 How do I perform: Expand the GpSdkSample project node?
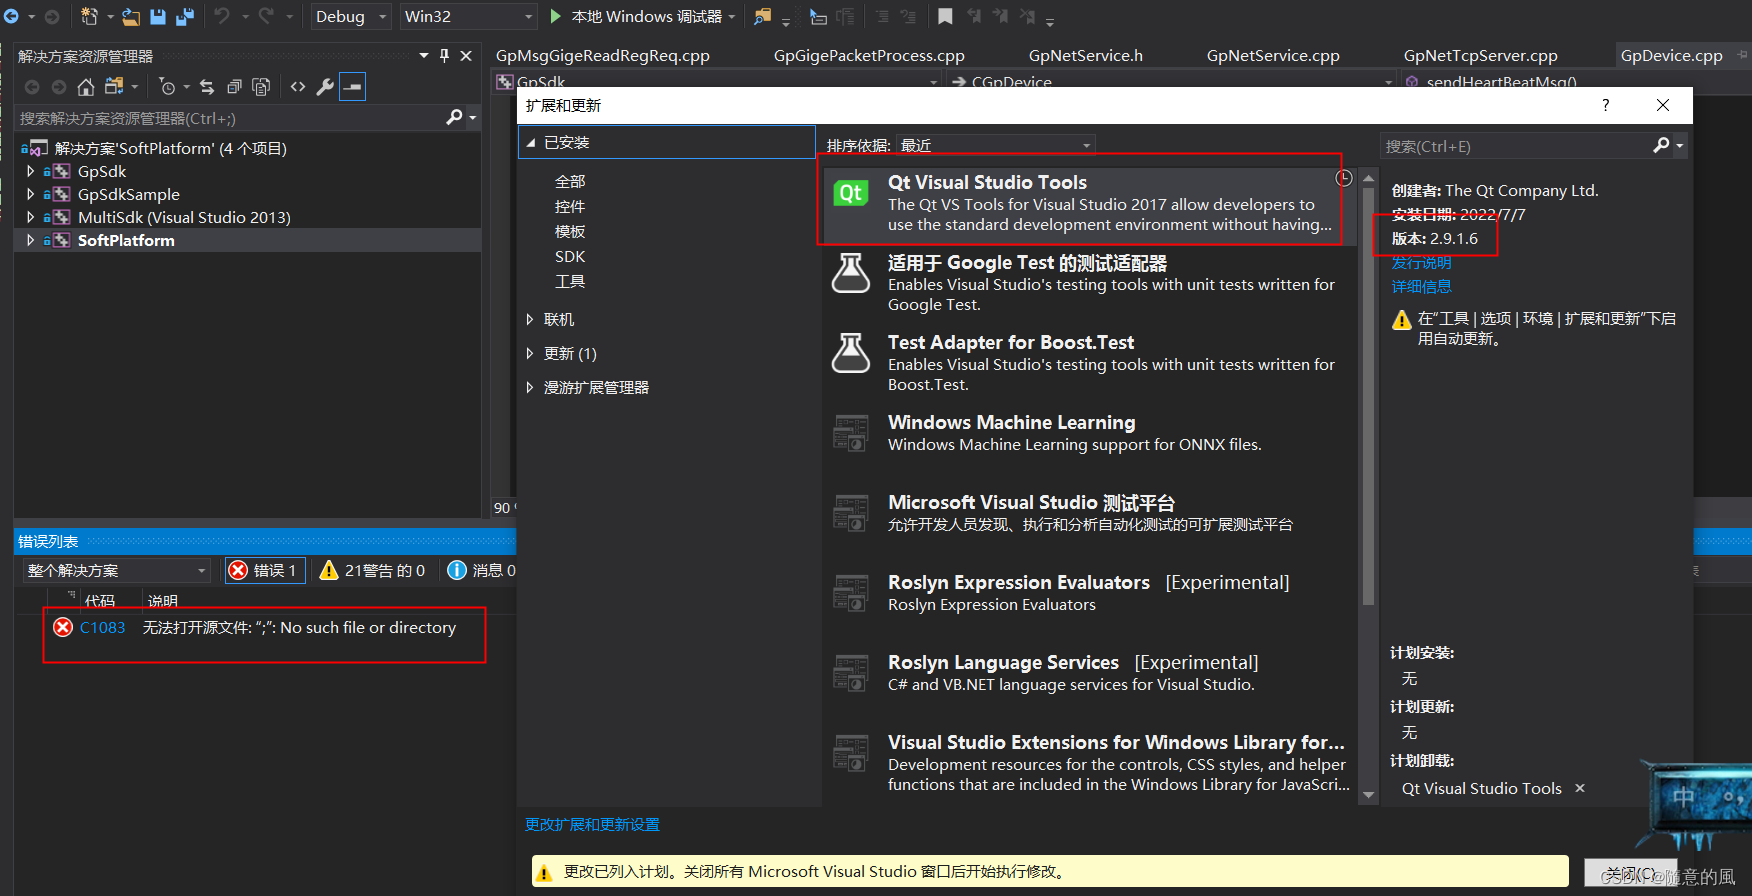click(x=30, y=194)
